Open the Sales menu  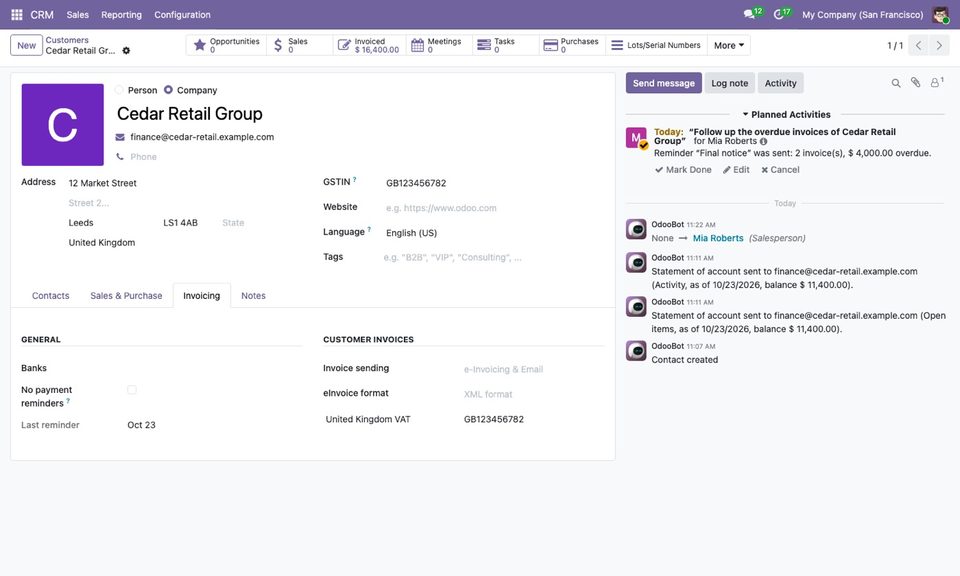coord(78,15)
